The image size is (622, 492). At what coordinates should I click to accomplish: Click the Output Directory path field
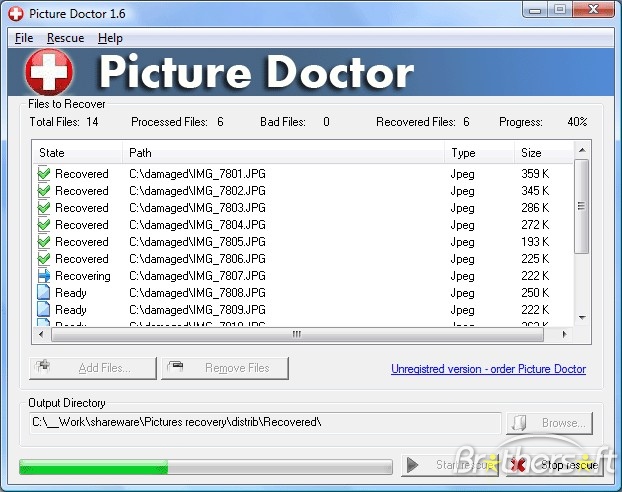pos(265,422)
